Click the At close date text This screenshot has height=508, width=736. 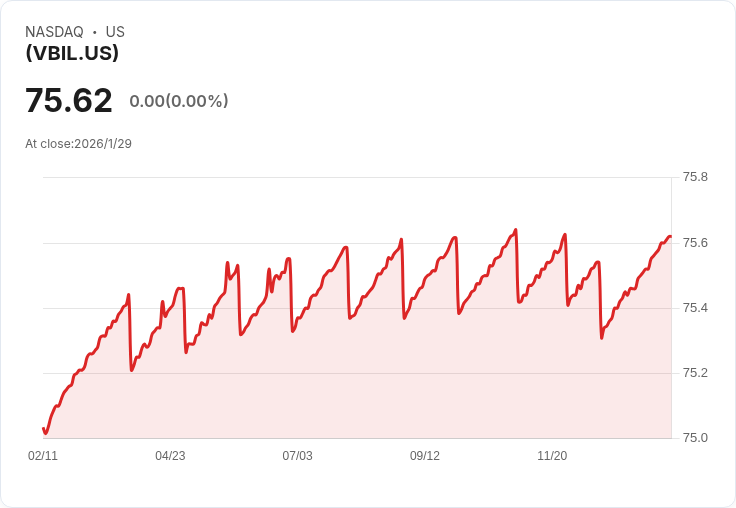[79, 144]
